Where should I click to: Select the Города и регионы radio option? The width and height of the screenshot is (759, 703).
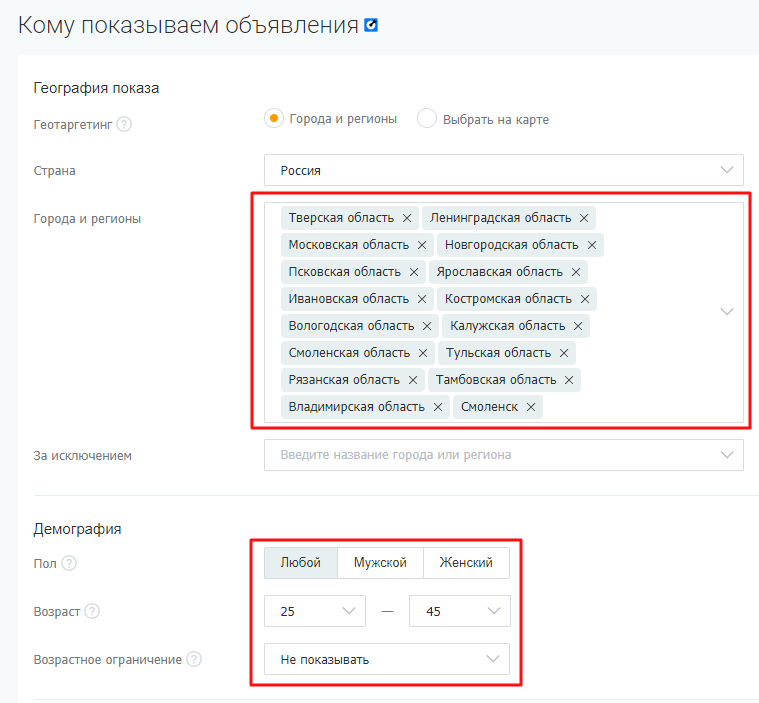tap(274, 119)
